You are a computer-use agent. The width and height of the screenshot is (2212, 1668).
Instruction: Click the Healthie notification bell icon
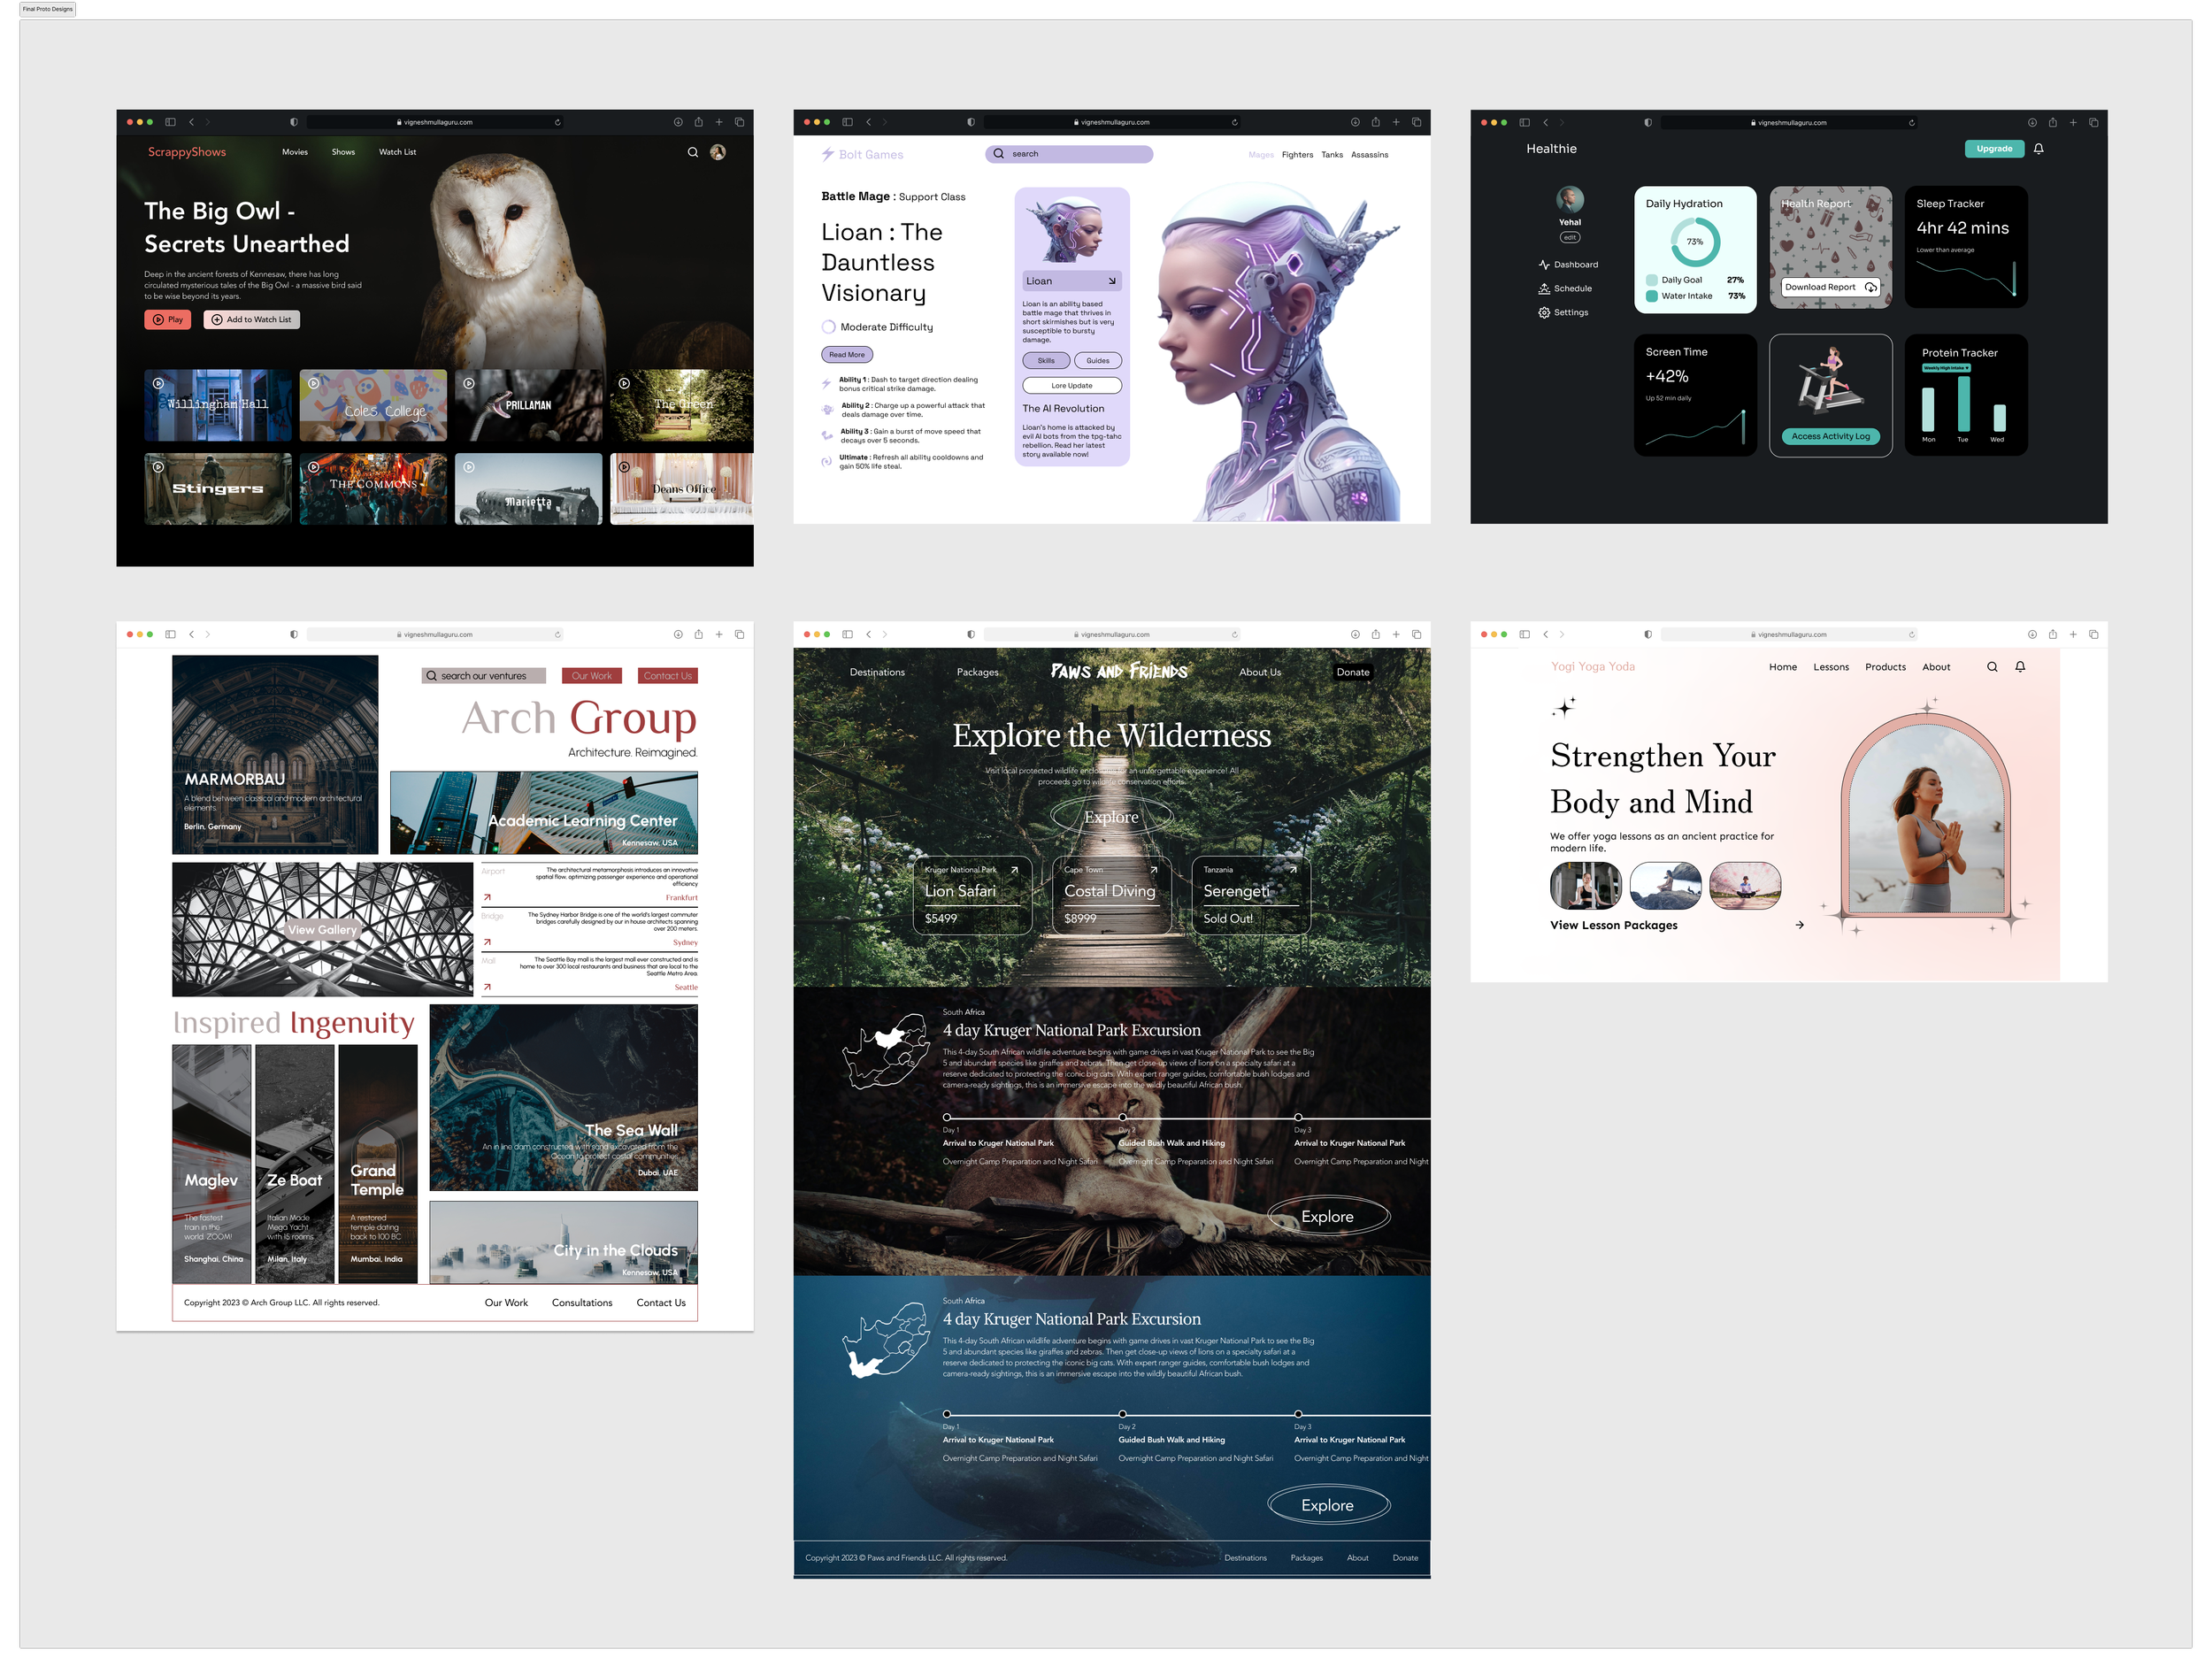(x=2038, y=149)
